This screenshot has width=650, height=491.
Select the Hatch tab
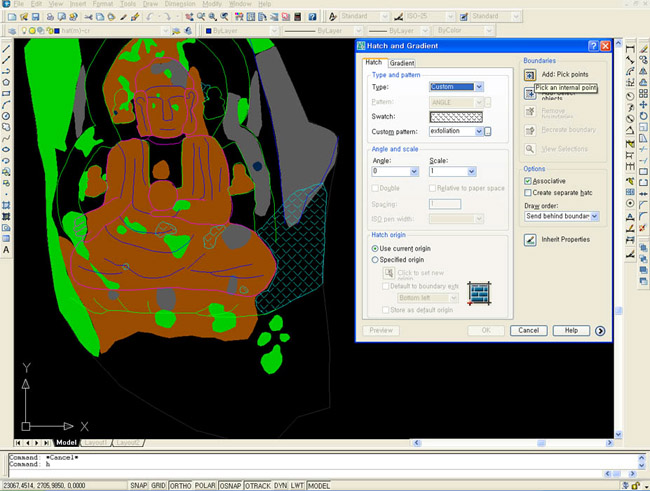tap(374, 62)
